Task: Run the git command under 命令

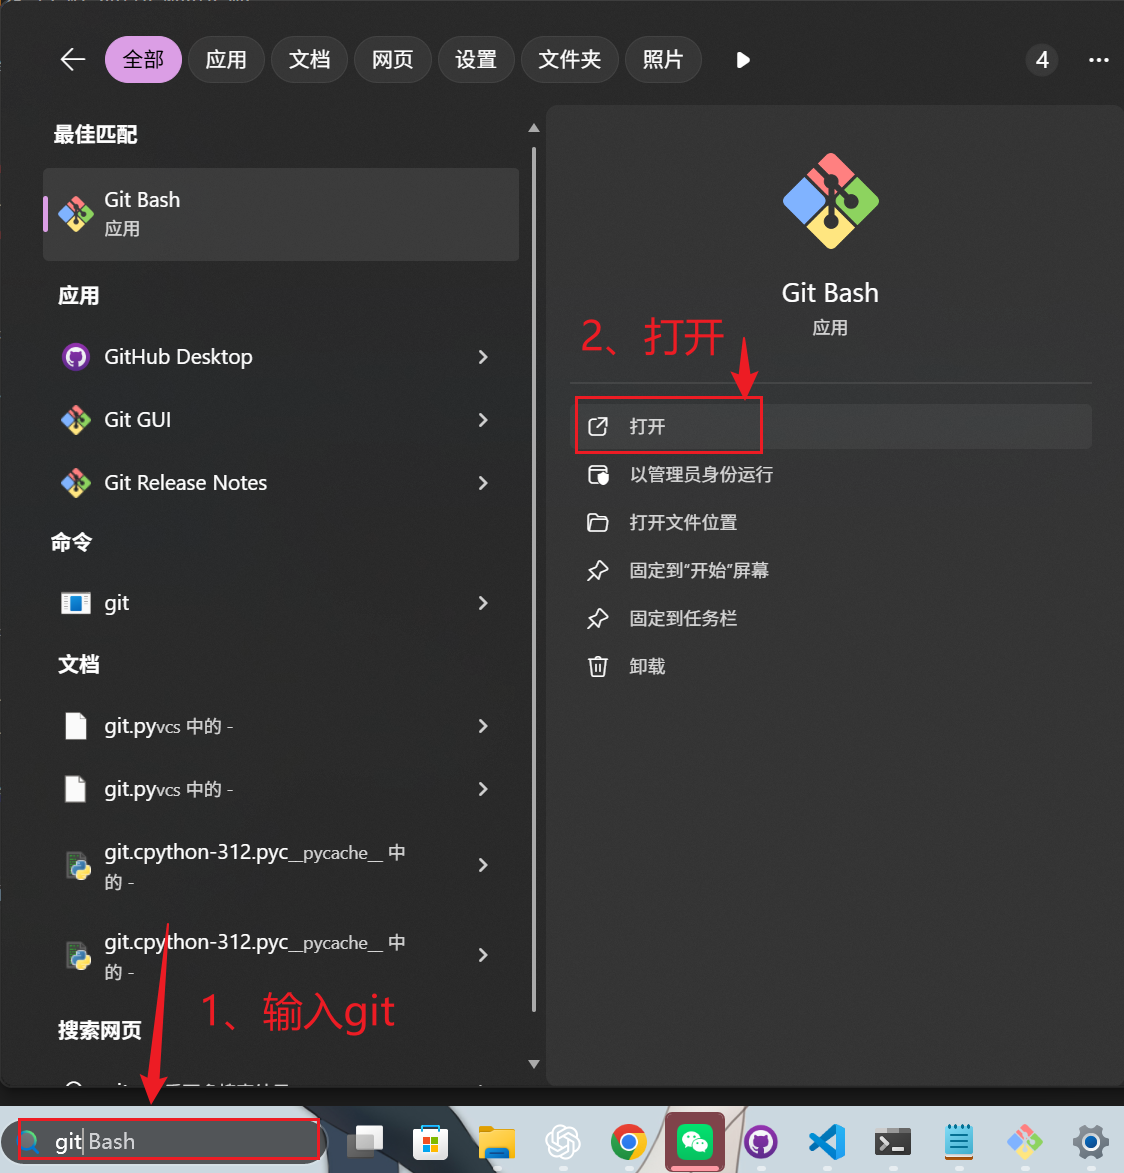Action: click(x=116, y=602)
